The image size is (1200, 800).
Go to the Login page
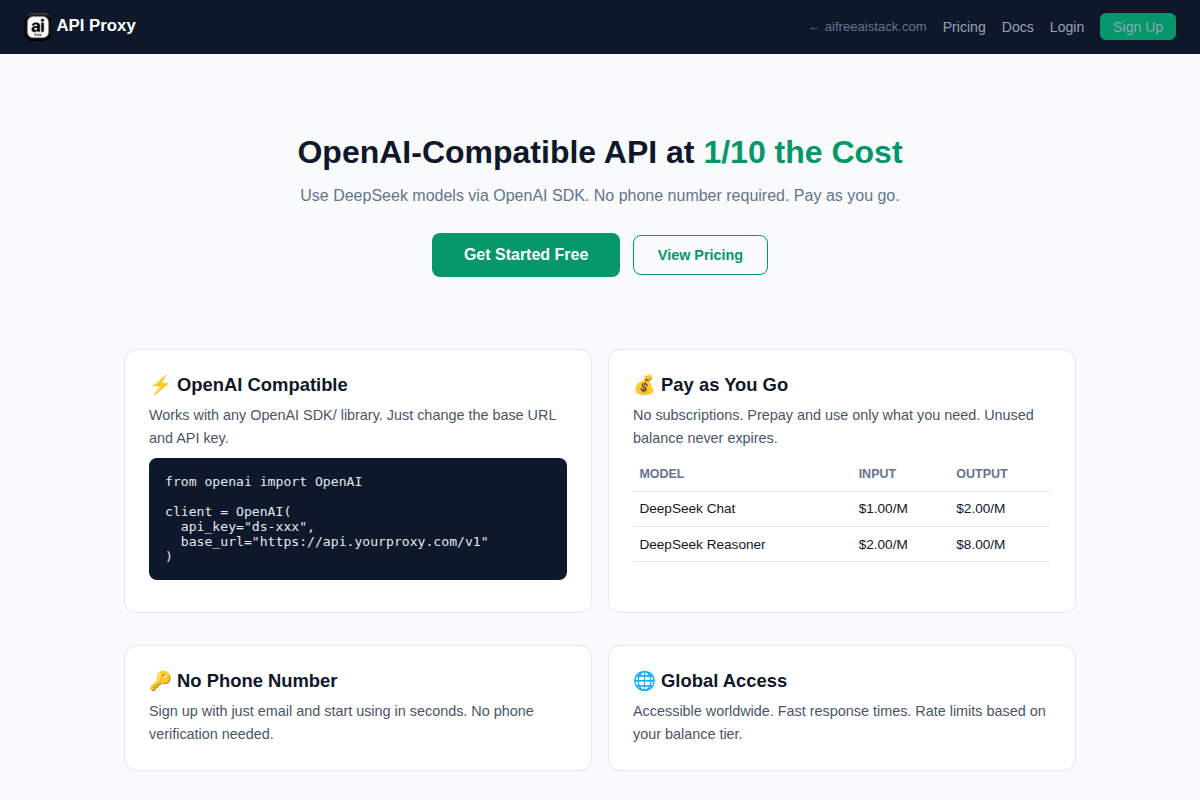pyautogui.click(x=1067, y=27)
